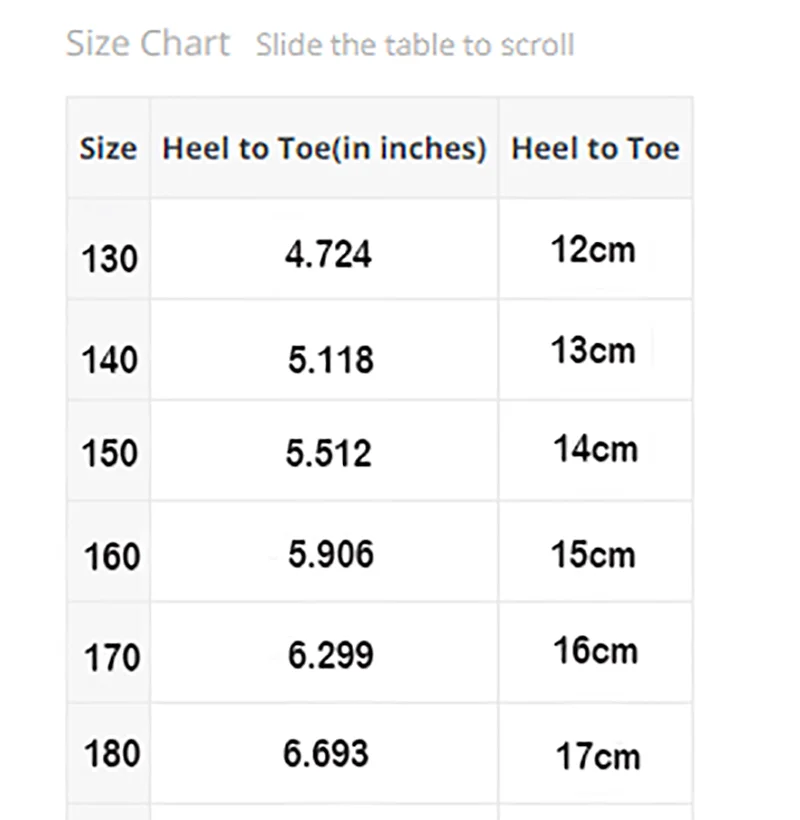Click the size 150 cell
The width and height of the screenshot is (800, 820).
pos(108,453)
